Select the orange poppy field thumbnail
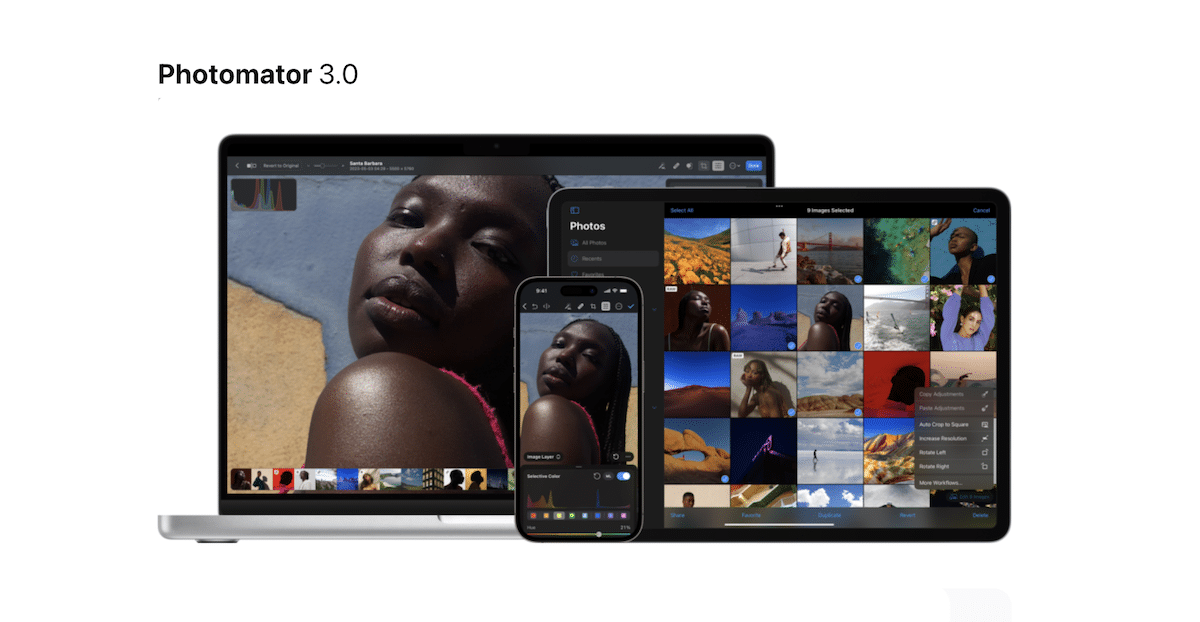 pos(696,250)
